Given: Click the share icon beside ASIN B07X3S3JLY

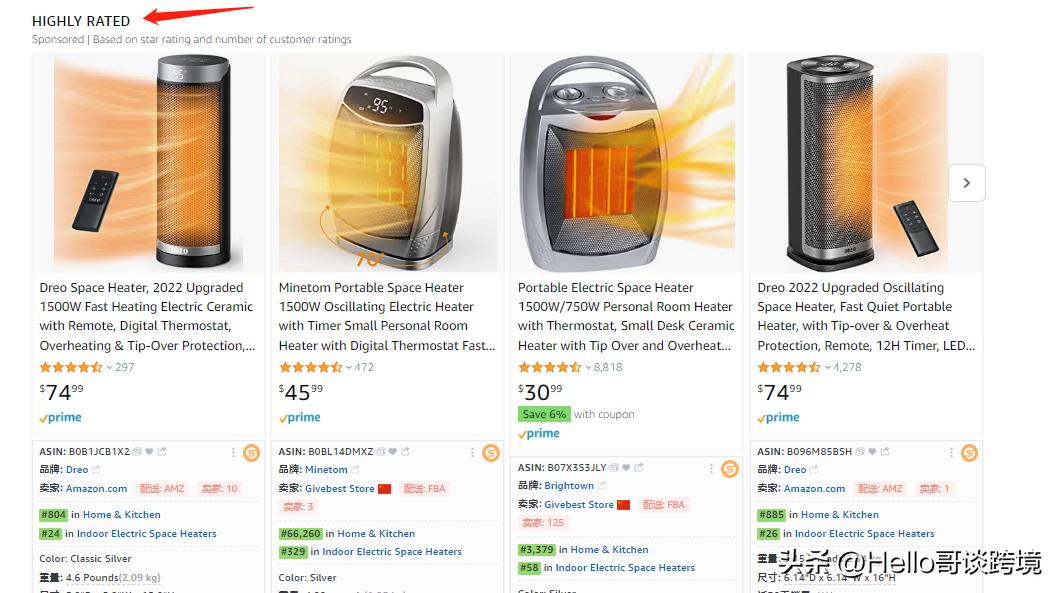Looking at the screenshot, I should [x=638, y=468].
